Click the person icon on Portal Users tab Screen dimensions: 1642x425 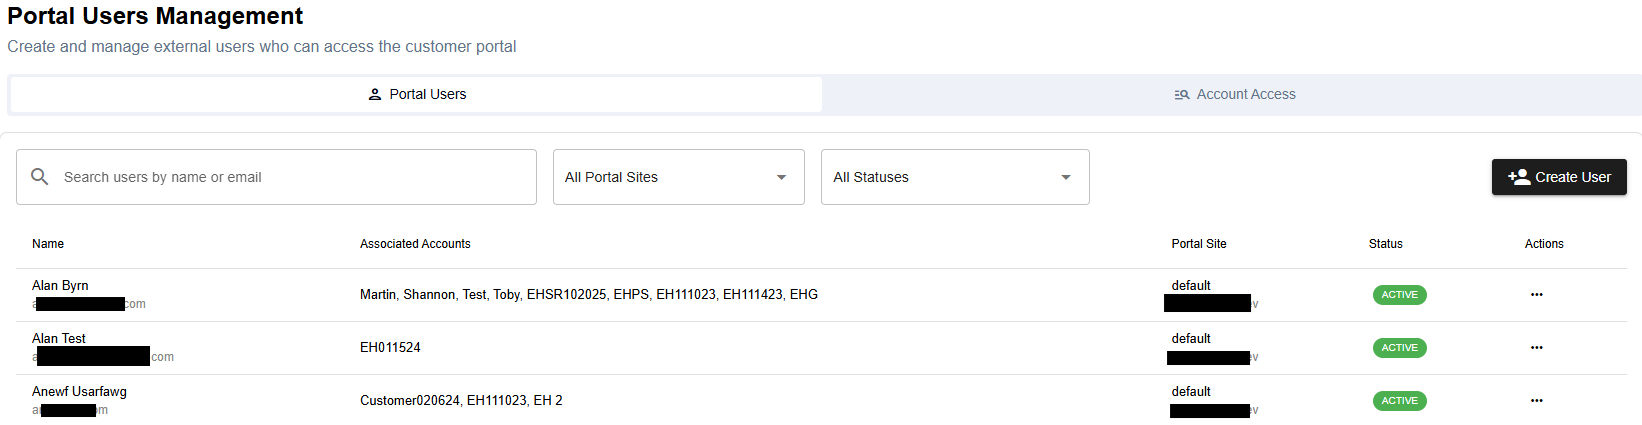pyautogui.click(x=375, y=94)
